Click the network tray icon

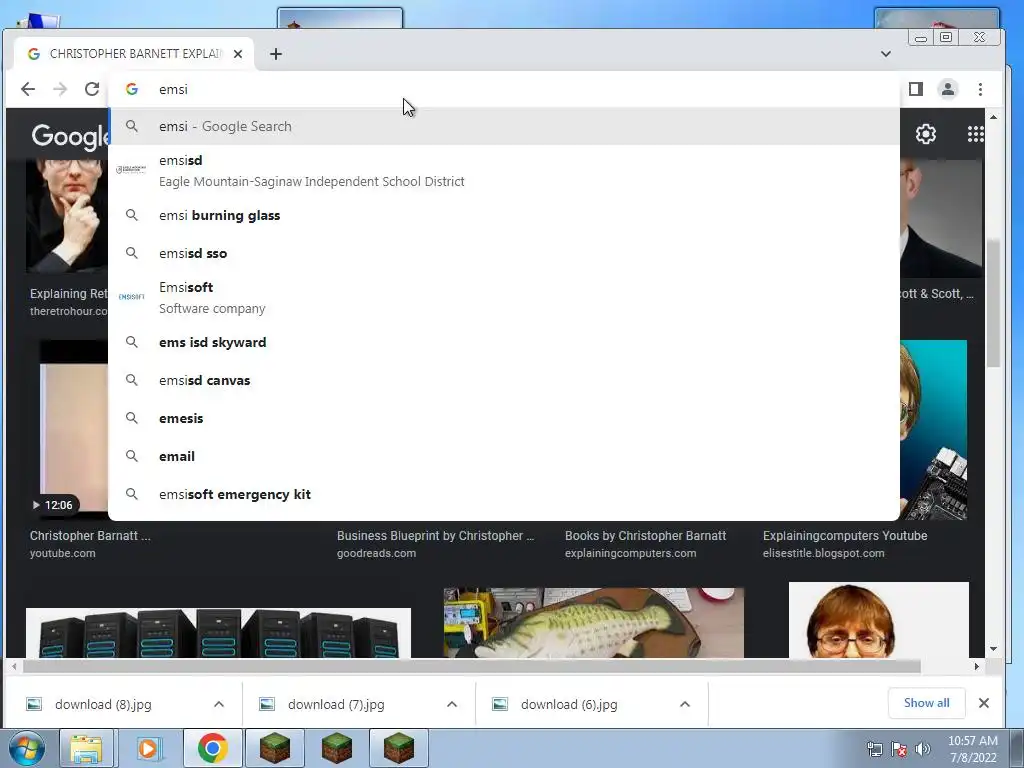[874, 749]
